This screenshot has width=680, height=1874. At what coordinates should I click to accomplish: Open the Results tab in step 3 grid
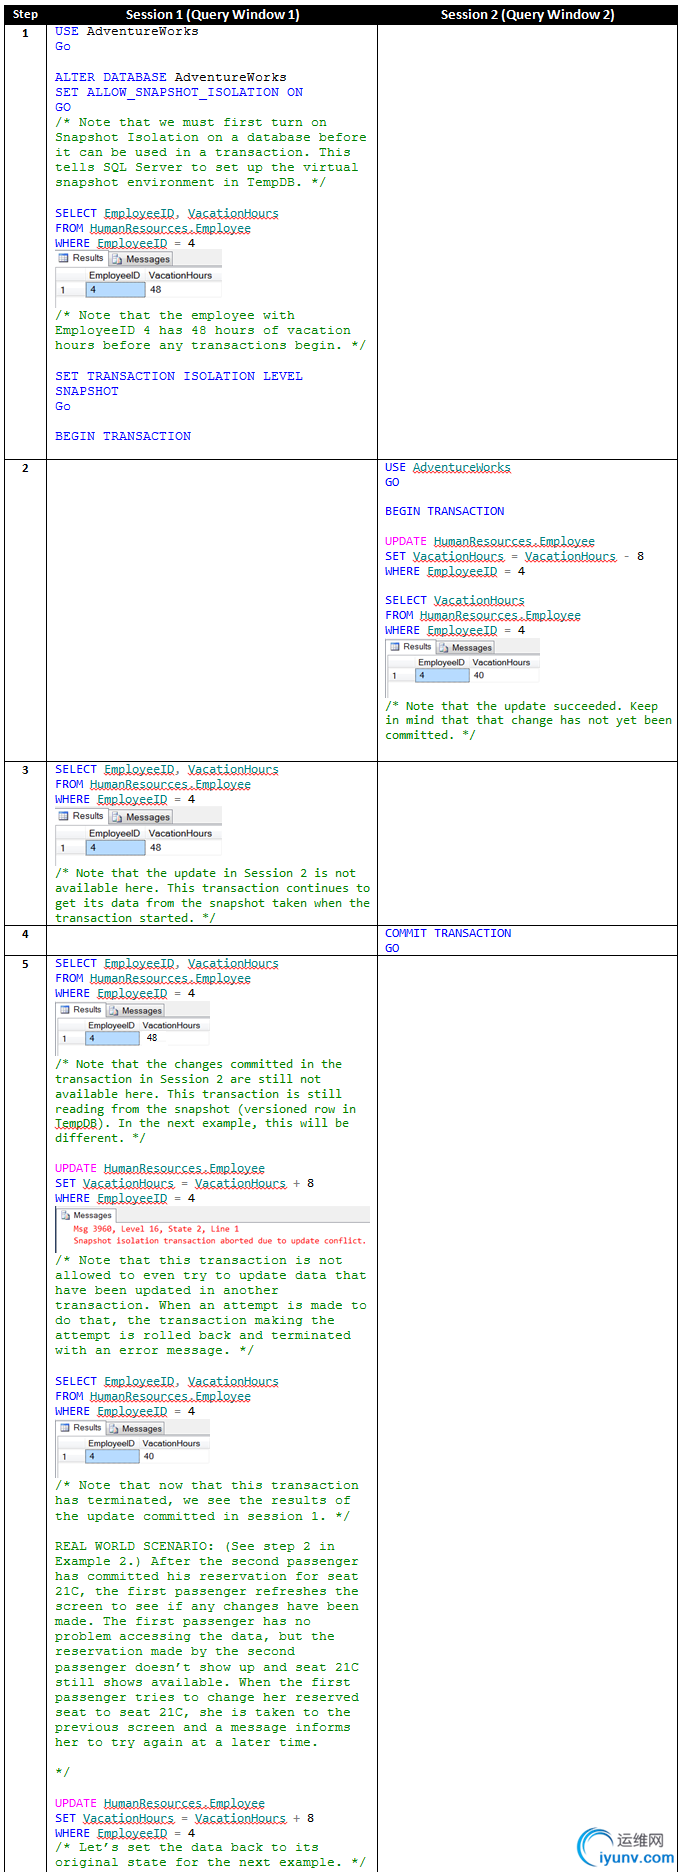(x=81, y=816)
